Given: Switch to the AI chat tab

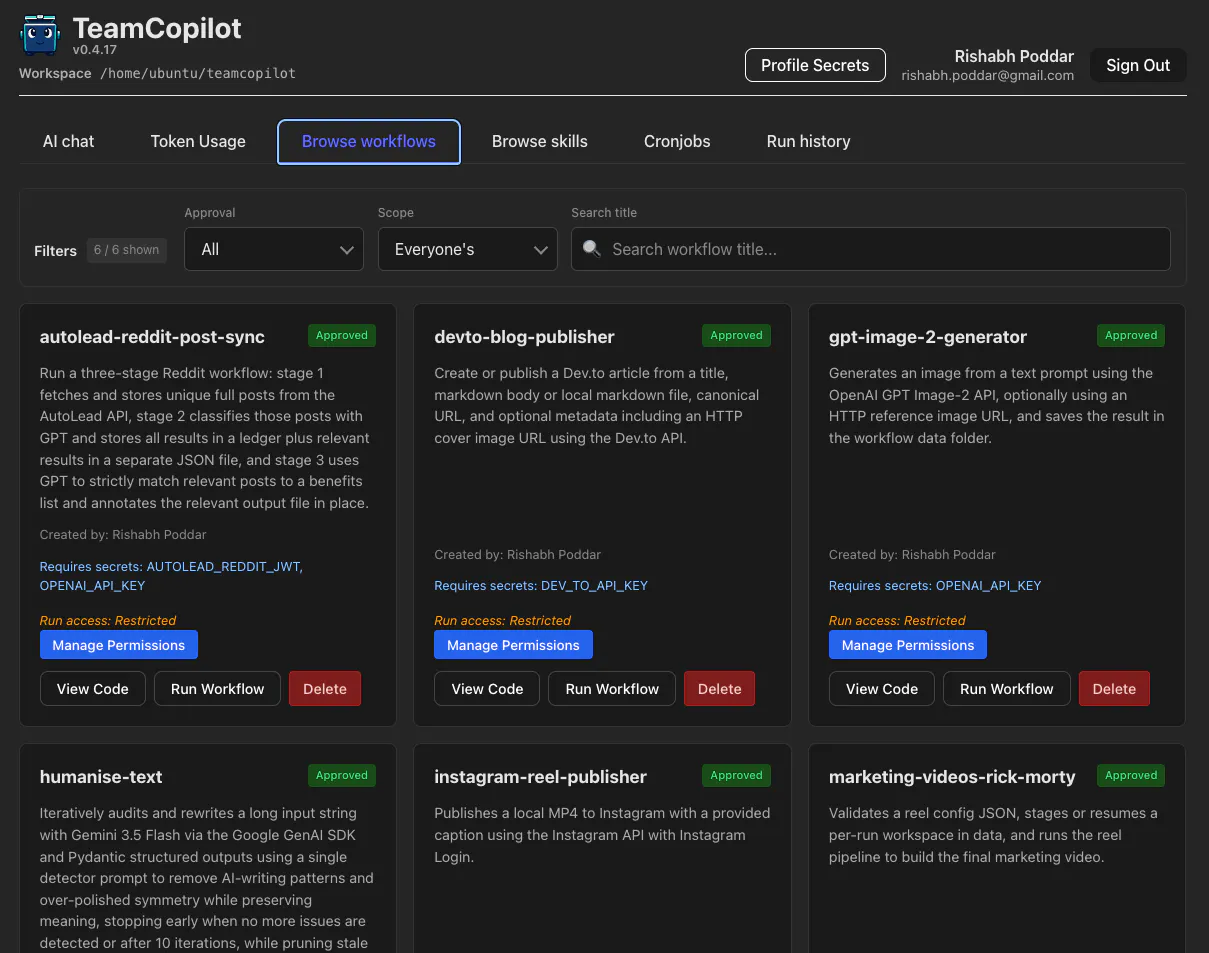Looking at the screenshot, I should (68, 141).
